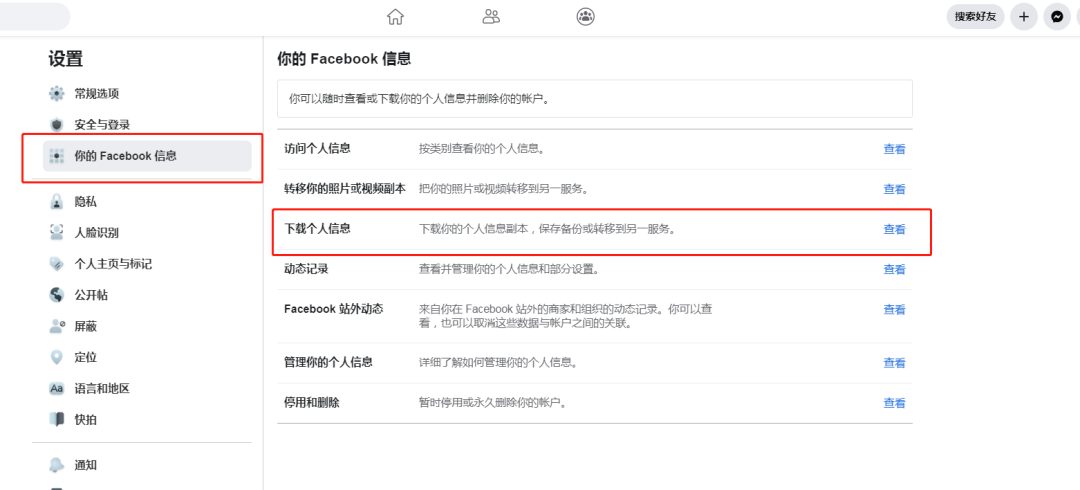1080x490 pixels.
Task: Click the 设置 heading
Action: click(x=65, y=59)
